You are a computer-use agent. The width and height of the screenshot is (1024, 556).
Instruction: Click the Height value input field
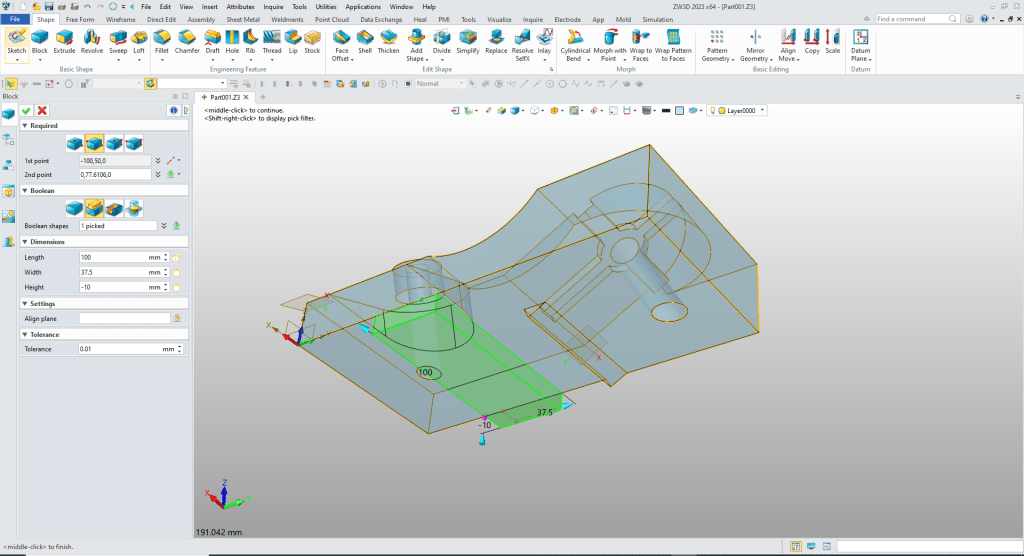tap(113, 287)
